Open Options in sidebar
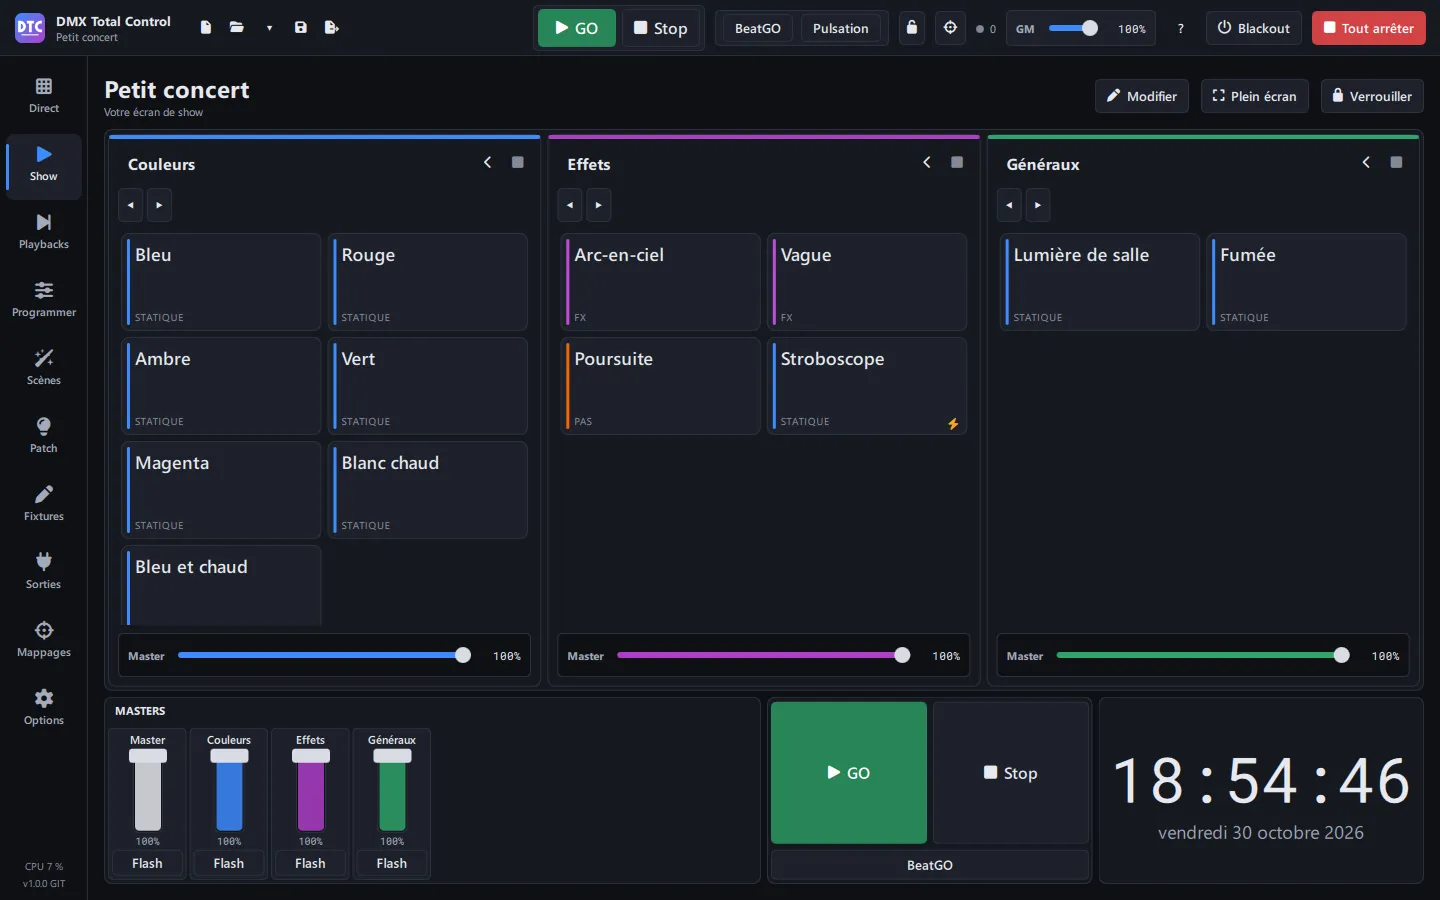Screen dimensions: 1440x900 44,708
